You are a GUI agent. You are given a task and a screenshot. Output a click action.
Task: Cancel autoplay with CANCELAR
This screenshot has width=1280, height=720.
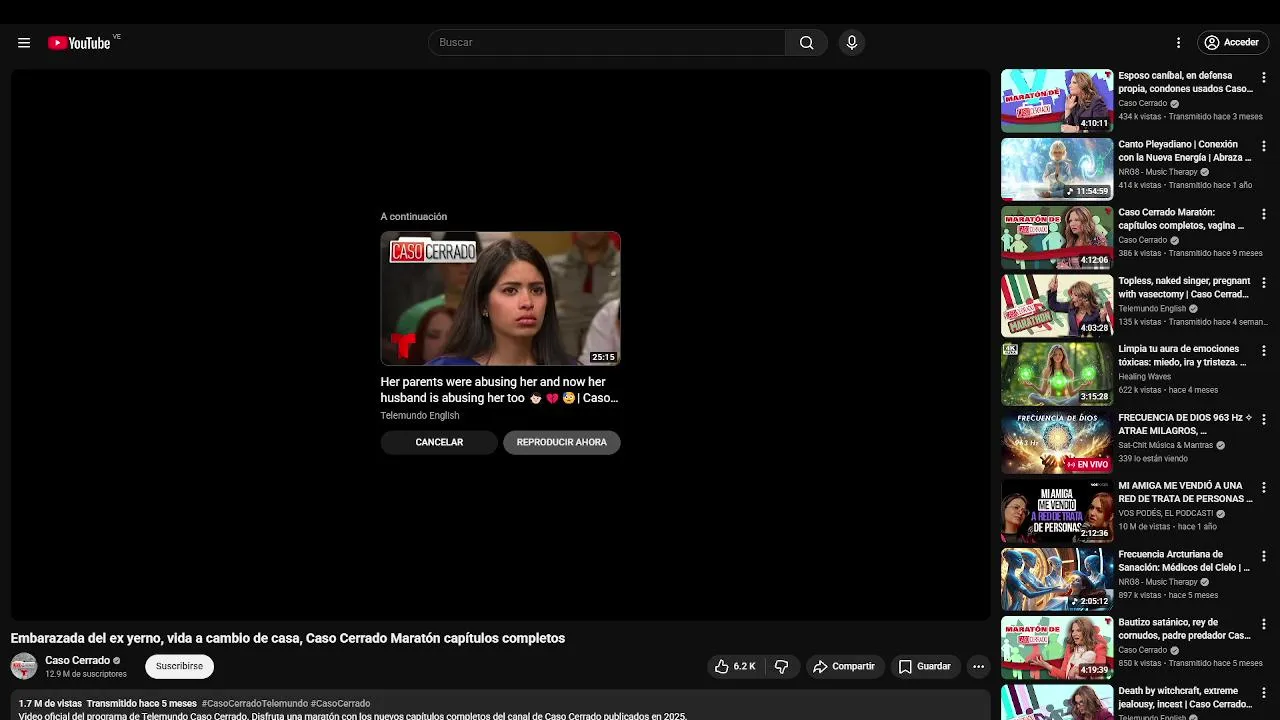pyautogui.click(x=439, y=442)
